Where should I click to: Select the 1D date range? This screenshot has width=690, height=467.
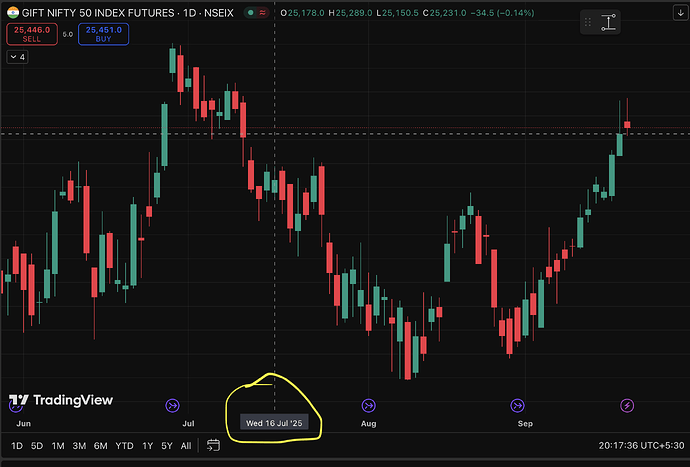point(17,446)
